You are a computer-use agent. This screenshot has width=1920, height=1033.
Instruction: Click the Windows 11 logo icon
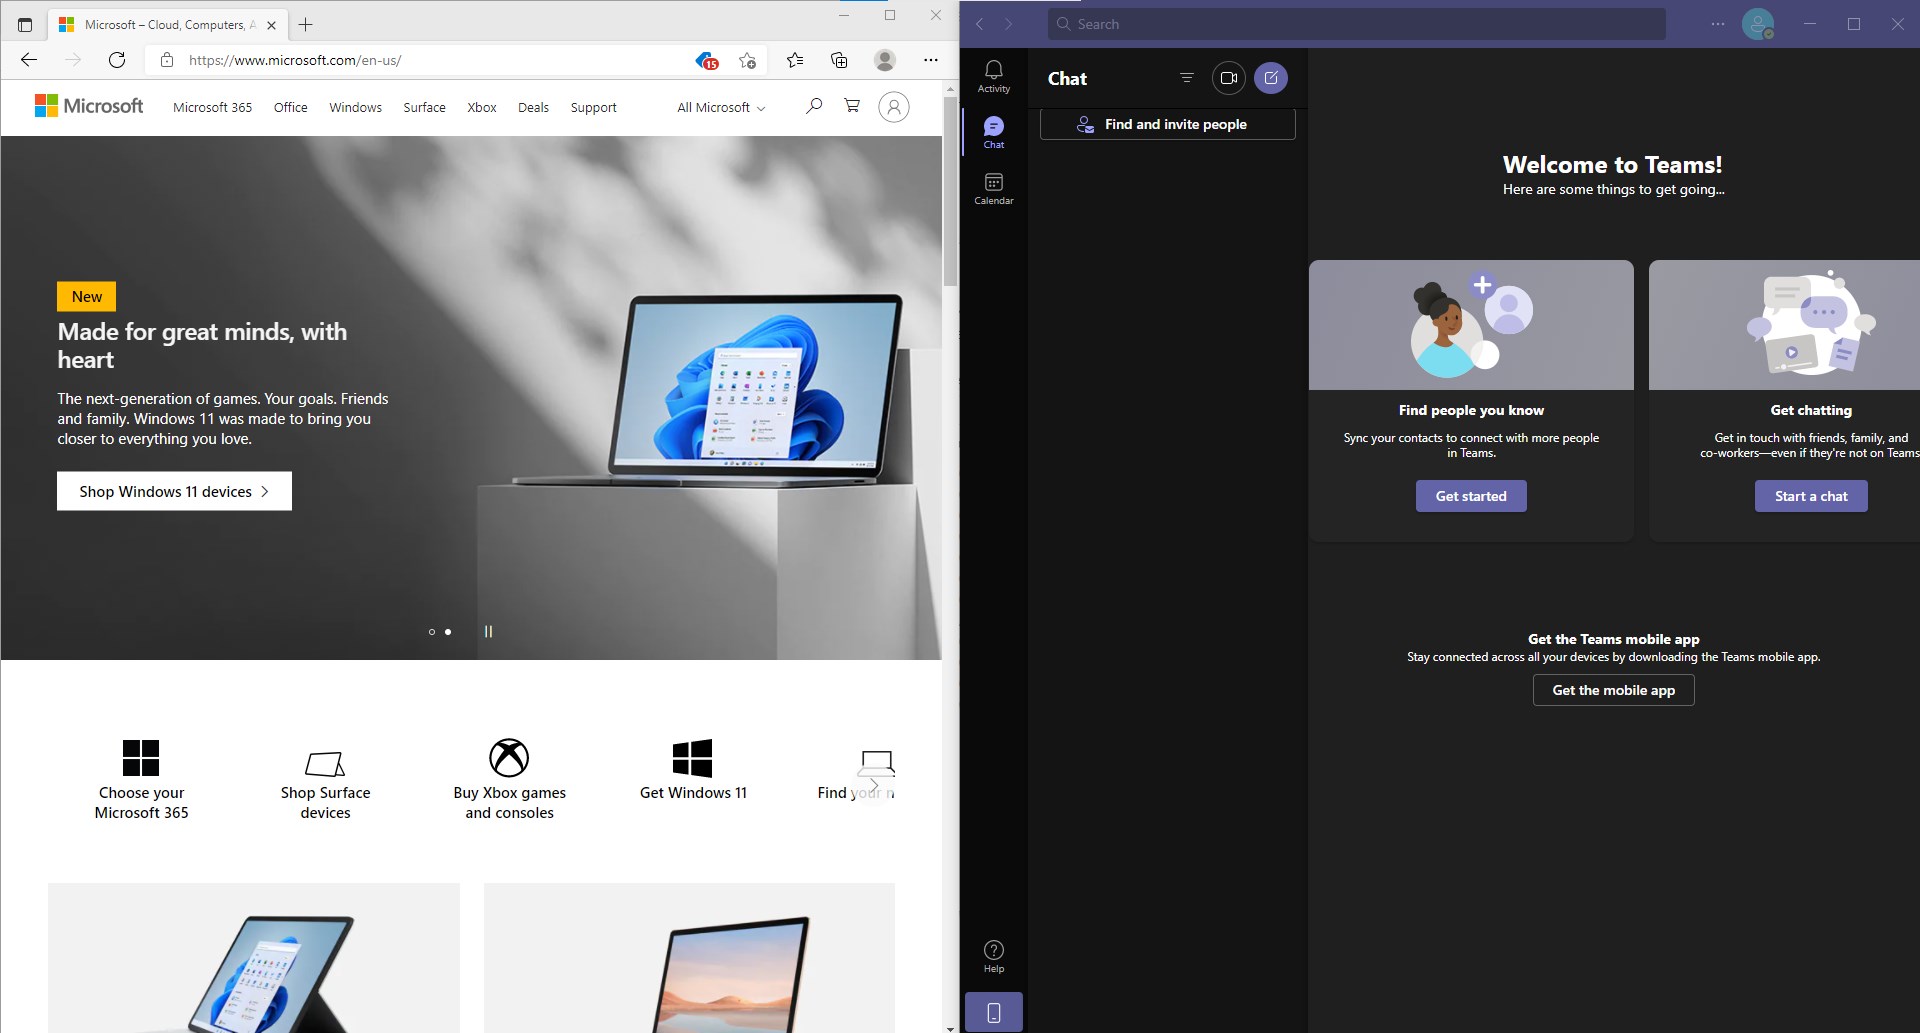click(693, 758)
